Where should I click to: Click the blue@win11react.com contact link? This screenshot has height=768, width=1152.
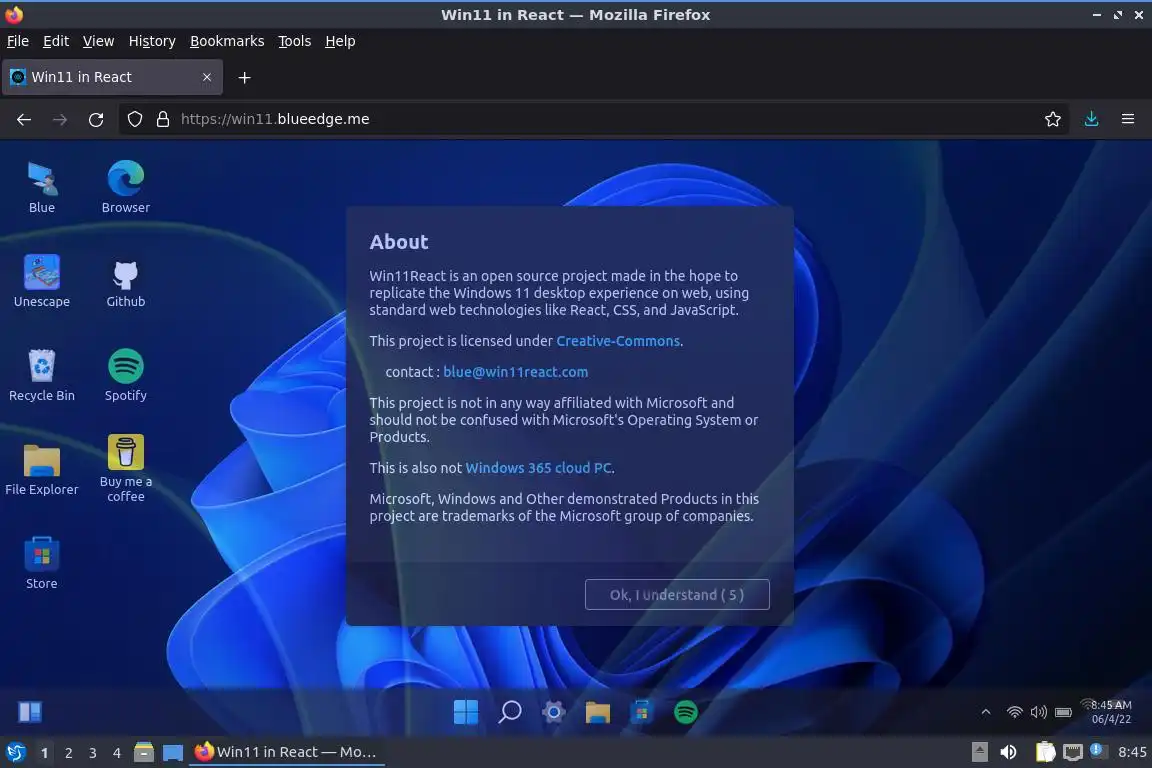click(515, 372)
